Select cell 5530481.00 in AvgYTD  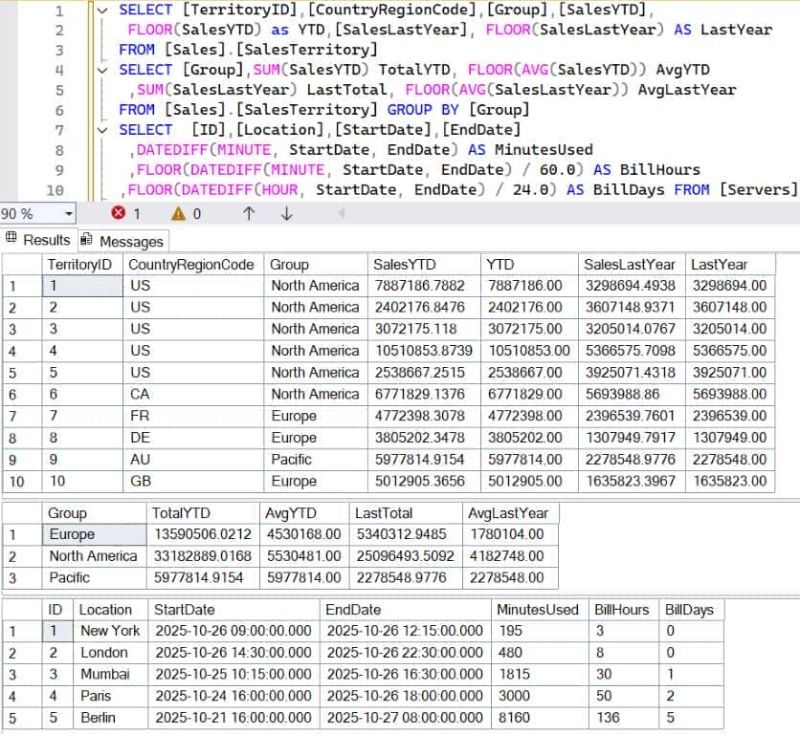(x=304, y=556)
